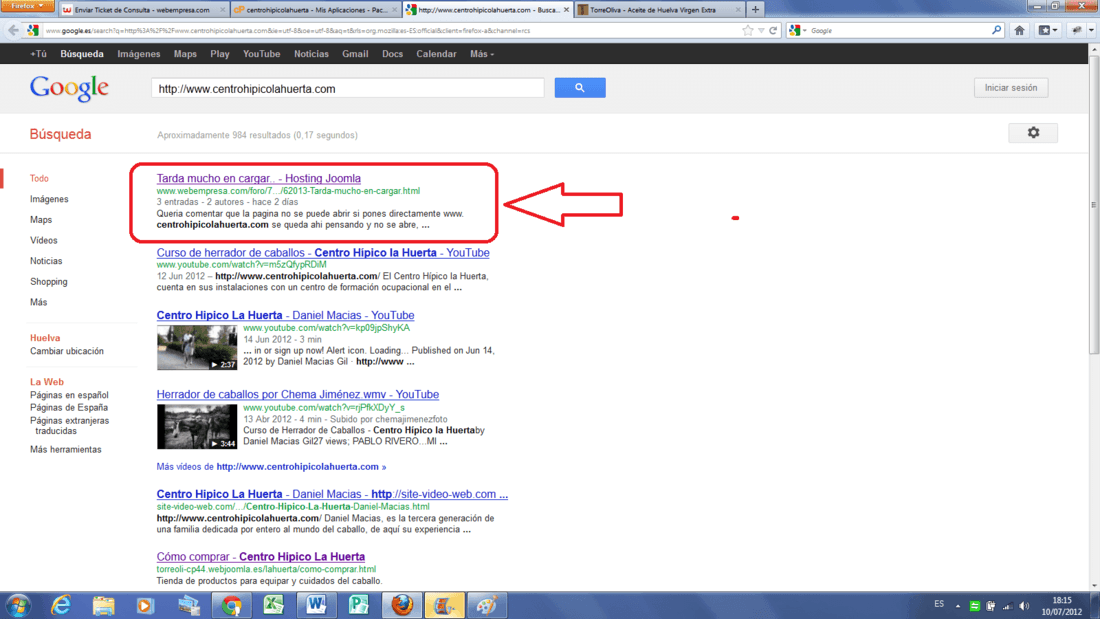Switch to Google Chrome in the taskbar
This screenshot has width=1100, height=619.
click(x=232, y=605)
